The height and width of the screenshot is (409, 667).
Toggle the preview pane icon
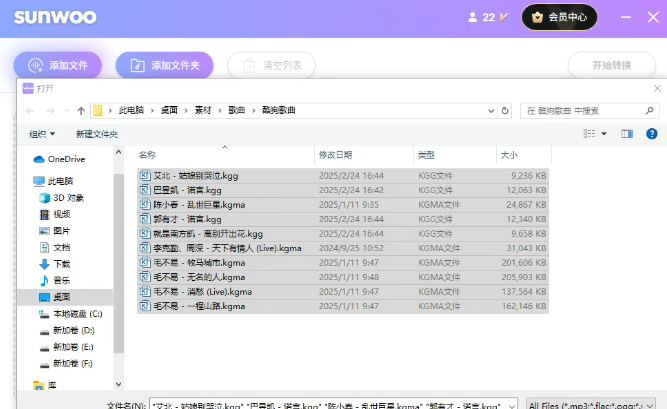point(627,133)
